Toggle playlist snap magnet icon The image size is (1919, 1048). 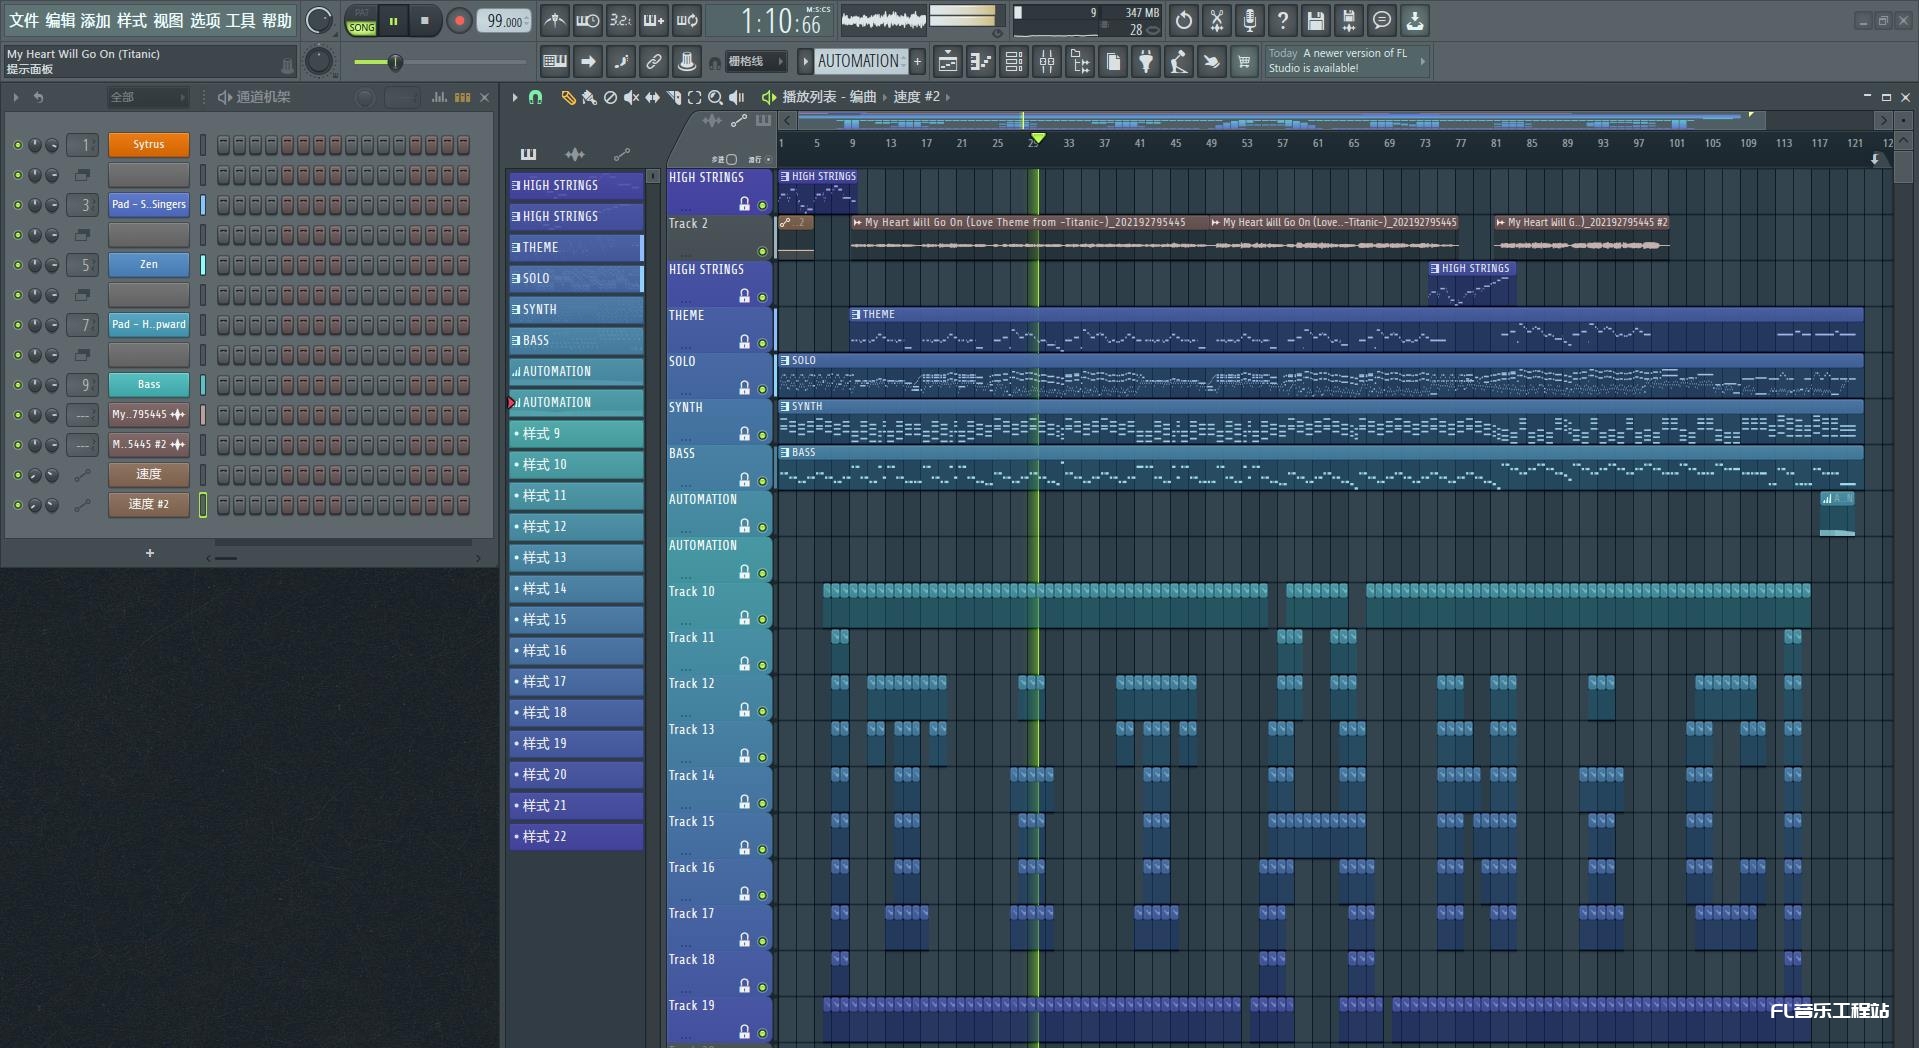click(x=536, y=97)
